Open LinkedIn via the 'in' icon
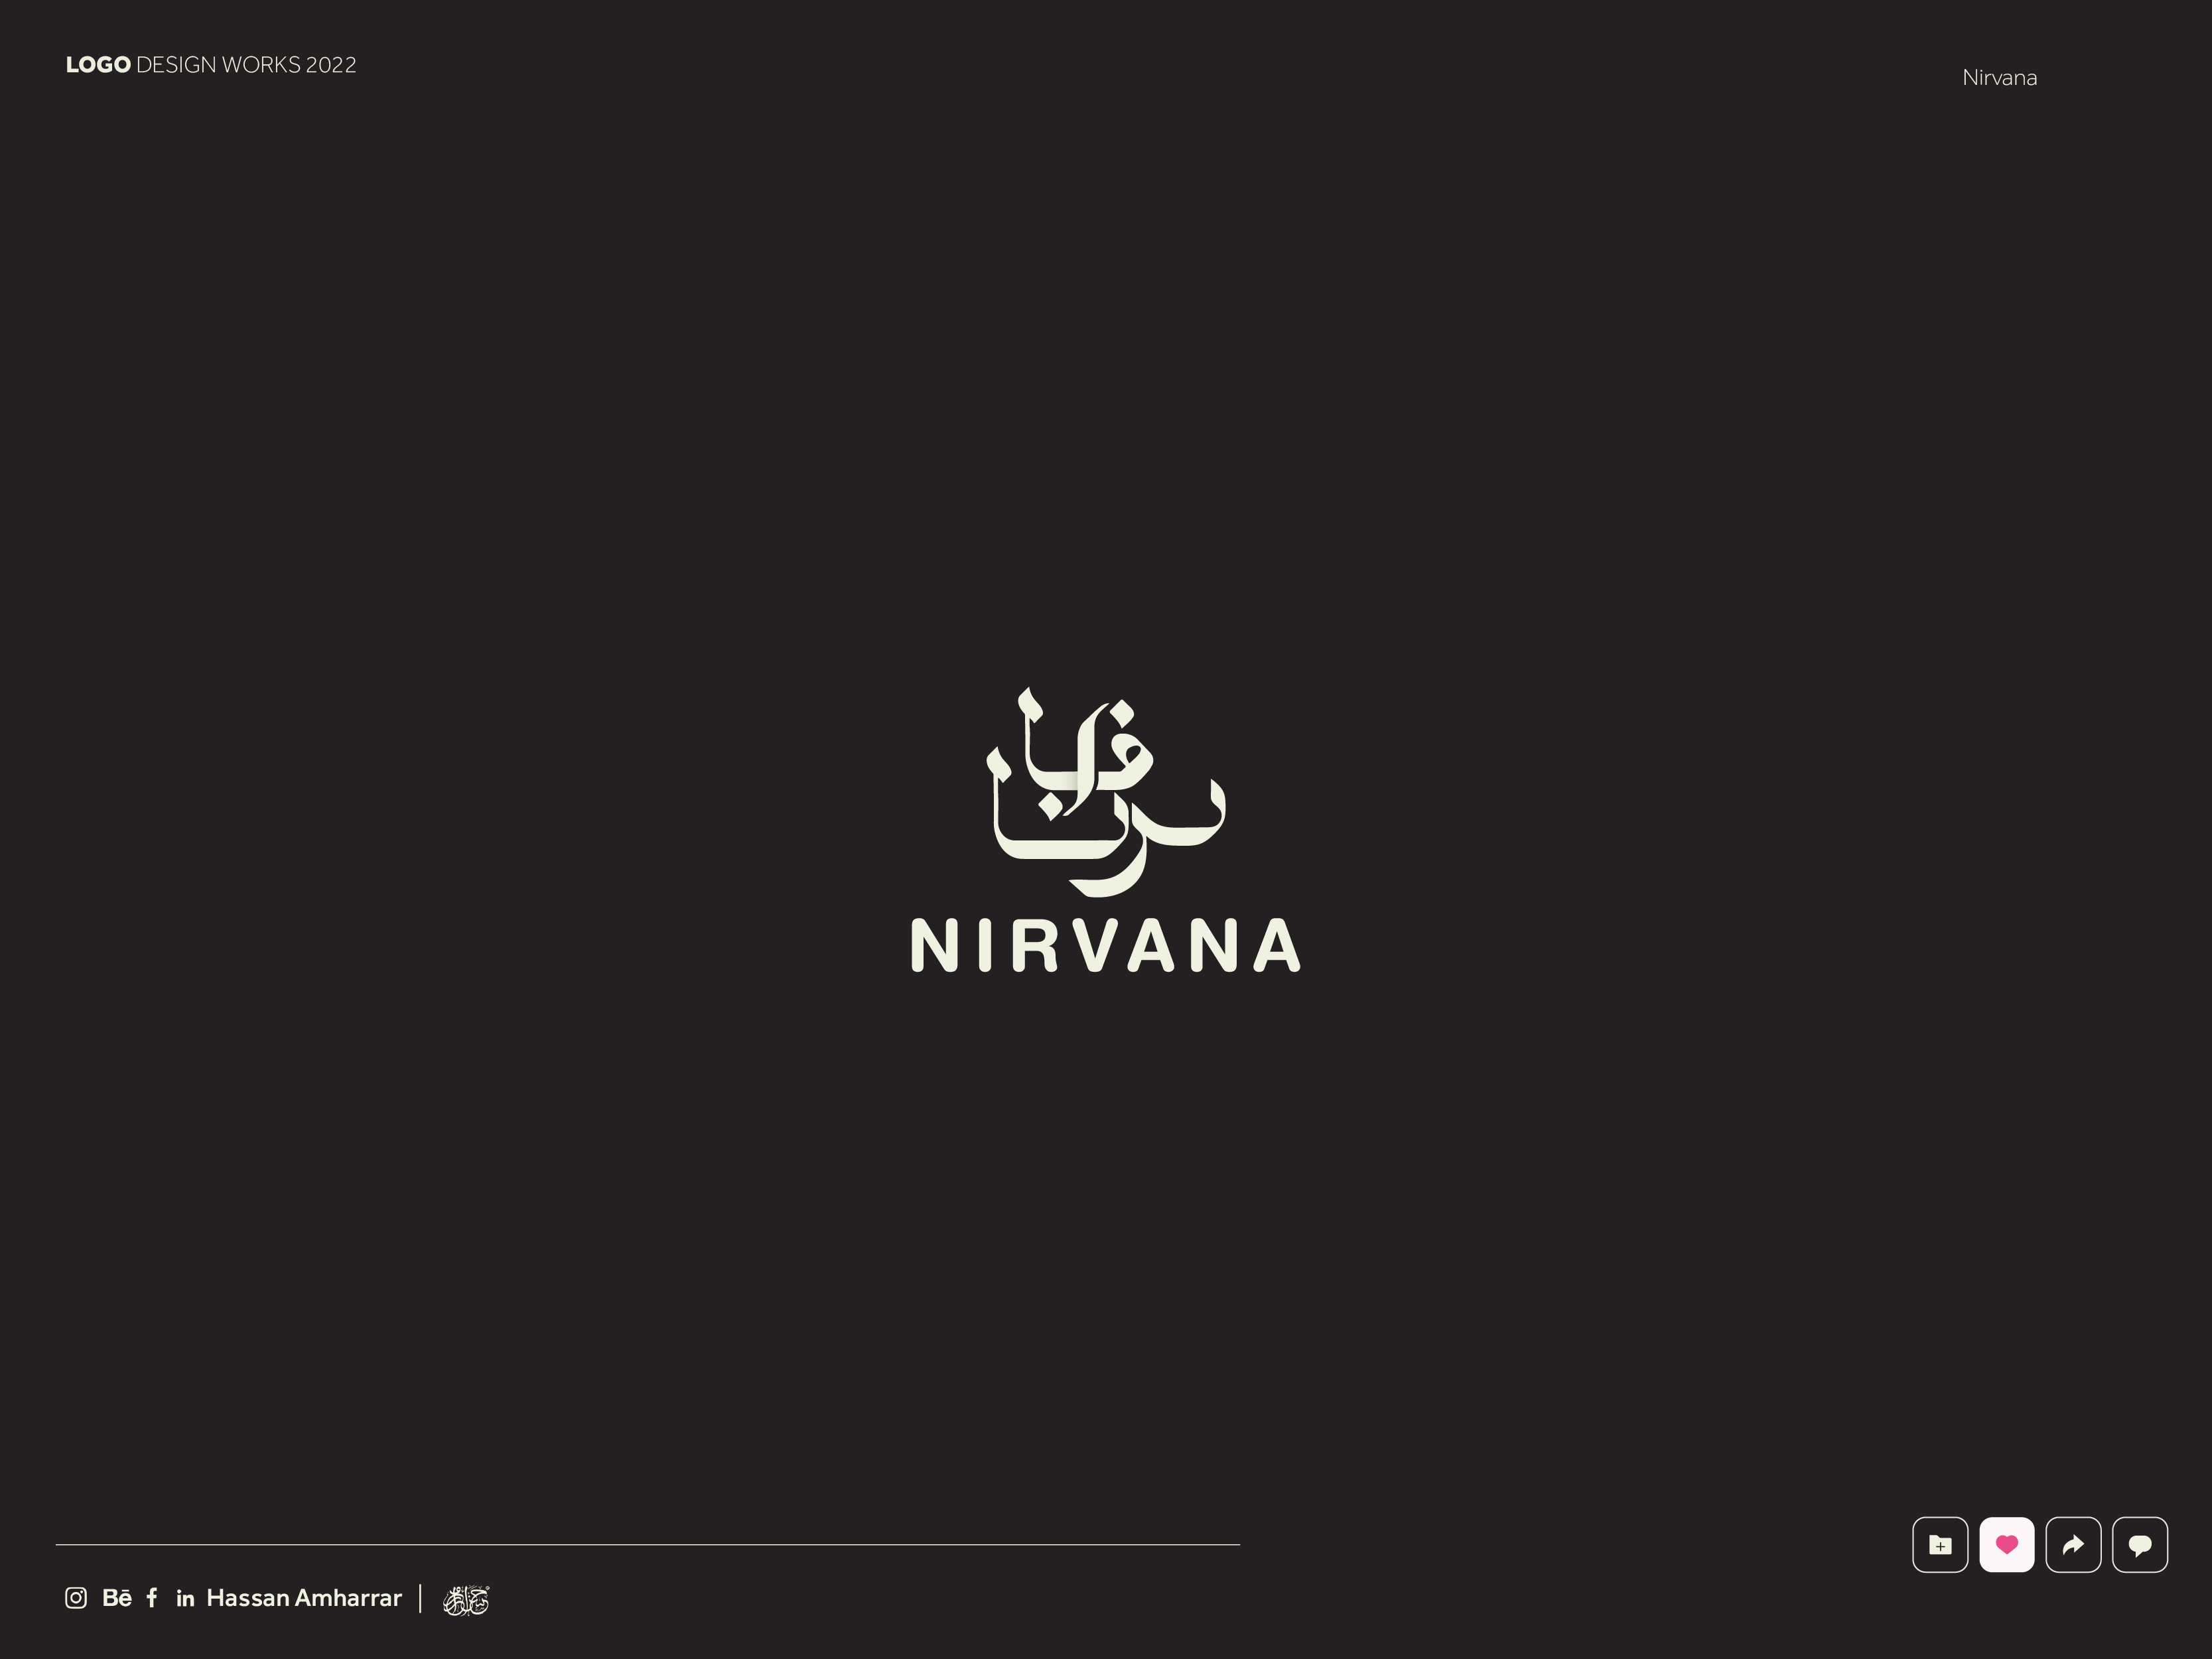The height and width of the screenshot is (1659, 2212). pyautogui.click(x=185, y=1598)
